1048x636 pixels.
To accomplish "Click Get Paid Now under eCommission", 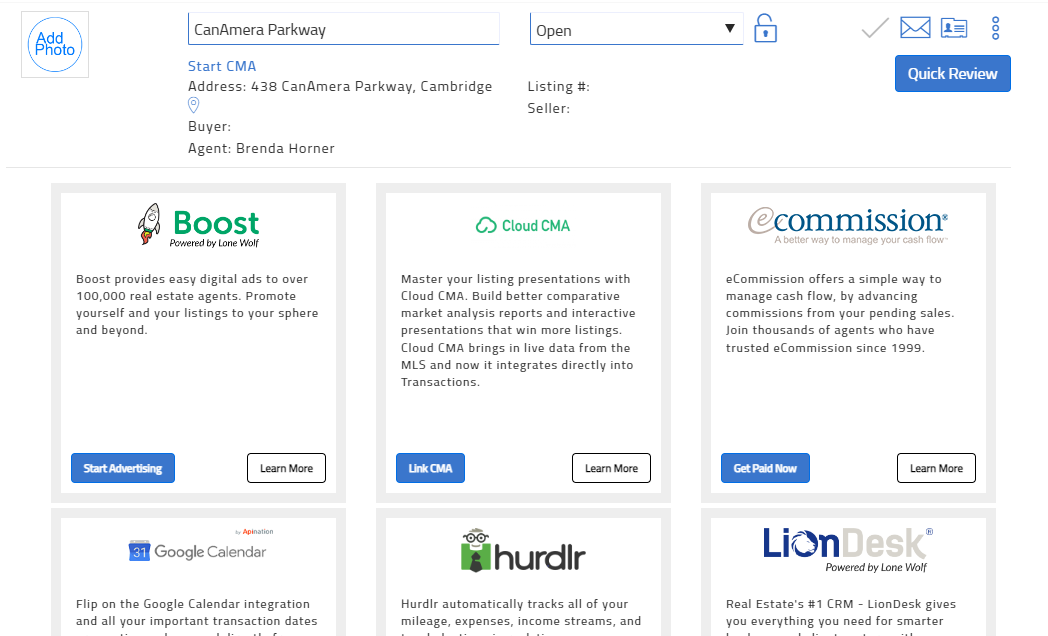I will 765,467.
